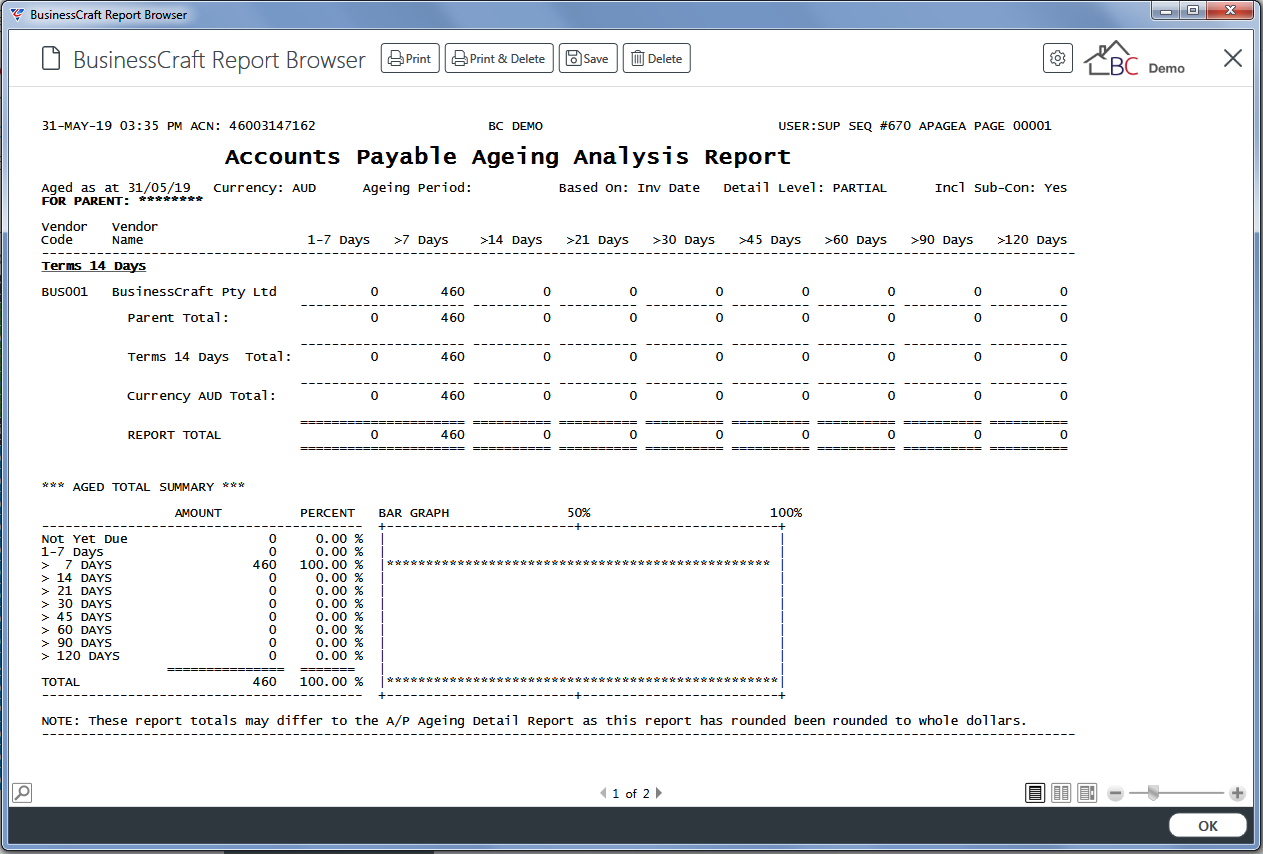Switch to two-page view
The image size is (1263, 854).
coord(1061,793)
